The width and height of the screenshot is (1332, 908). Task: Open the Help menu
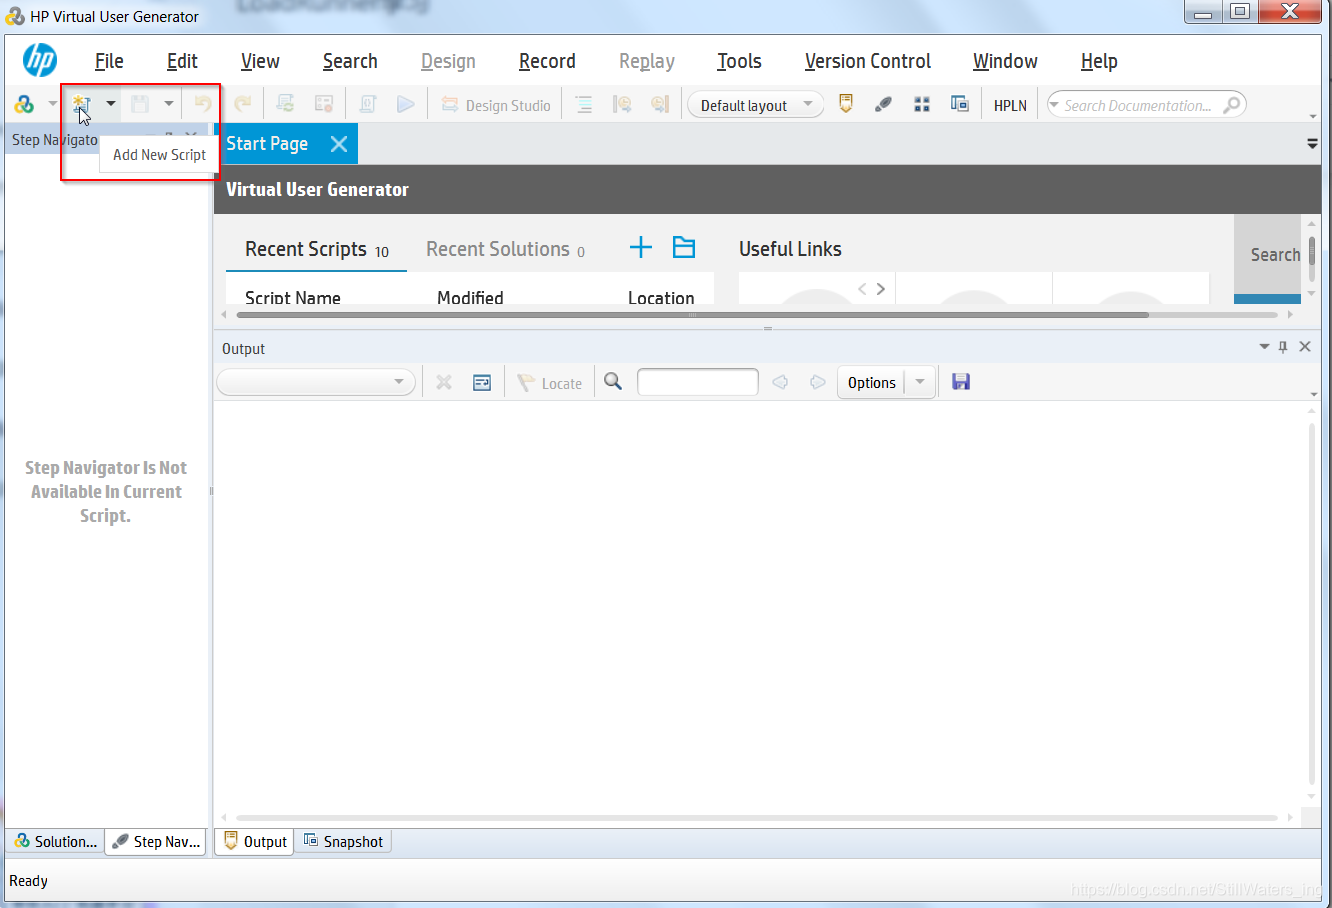point(1099,61)
